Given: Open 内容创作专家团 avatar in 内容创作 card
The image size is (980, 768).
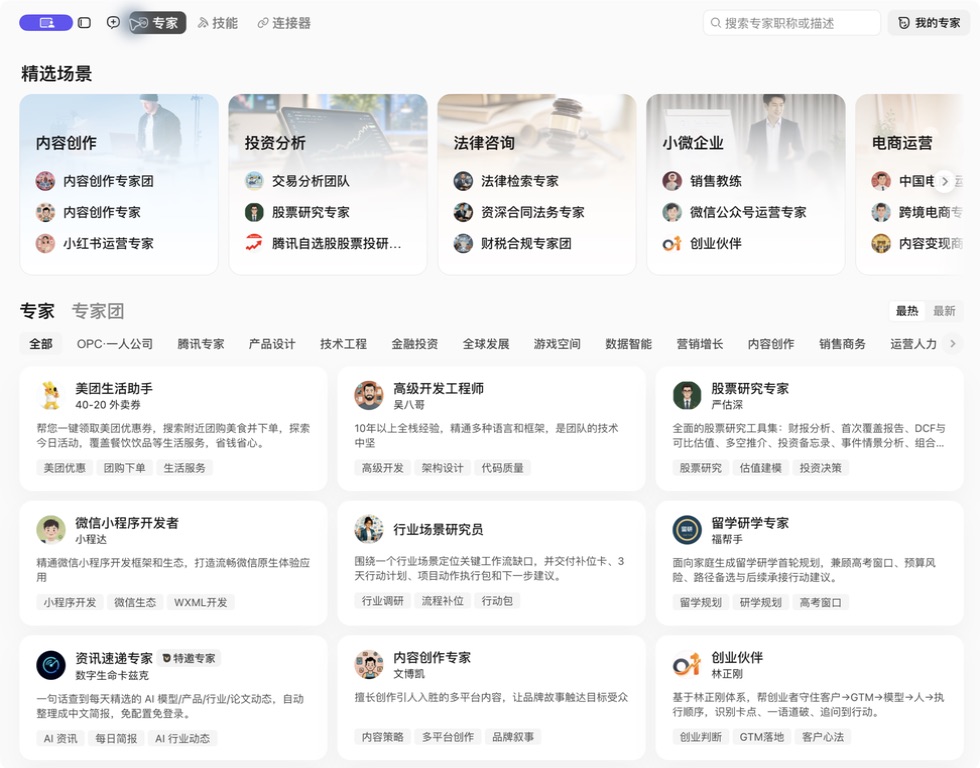Looking at the screenshot, I should (45, 181).
